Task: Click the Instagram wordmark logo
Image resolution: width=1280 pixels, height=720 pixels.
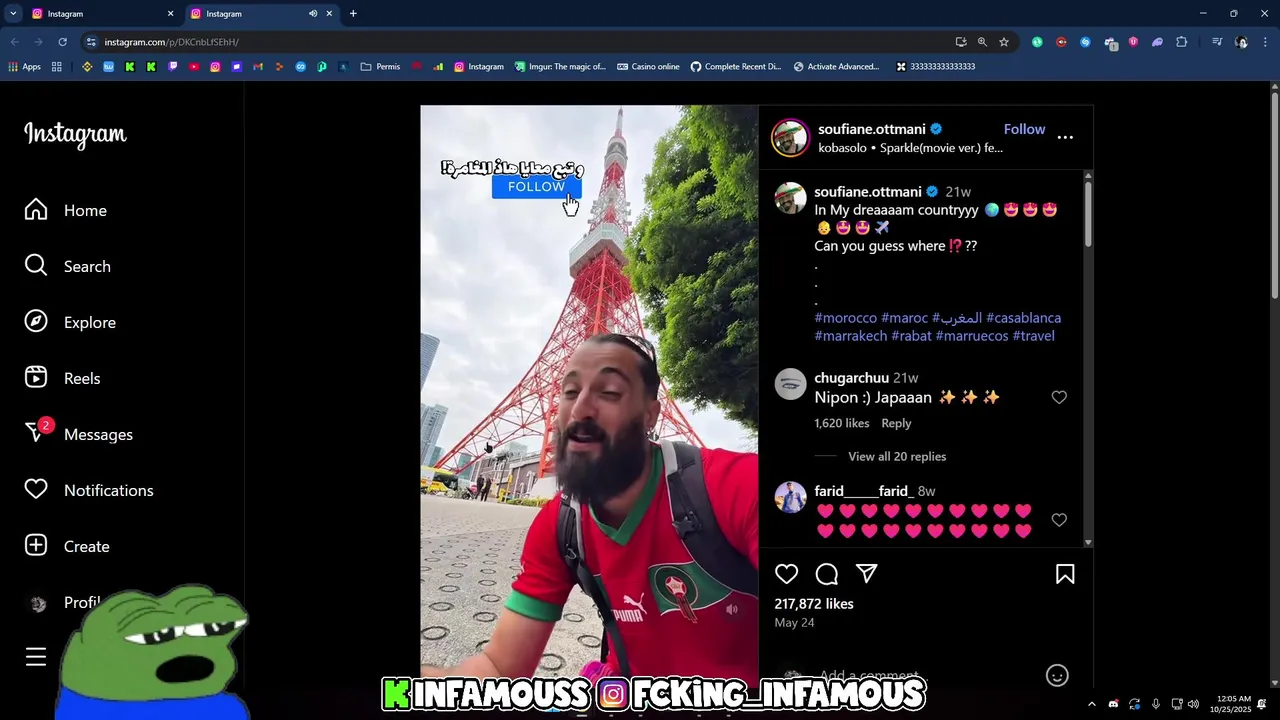Action: pyautogui.click(x=75, y=134)
